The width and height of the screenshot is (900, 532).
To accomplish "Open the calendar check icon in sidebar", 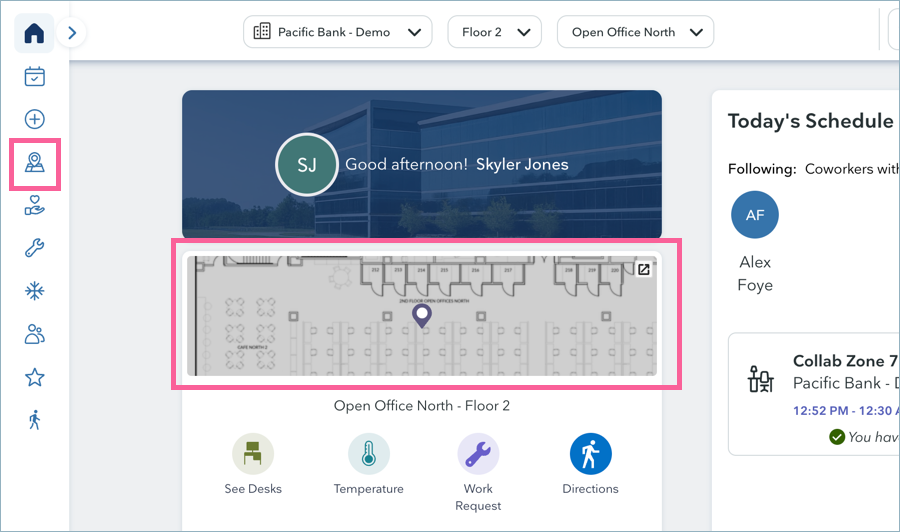I will point(34,76).
